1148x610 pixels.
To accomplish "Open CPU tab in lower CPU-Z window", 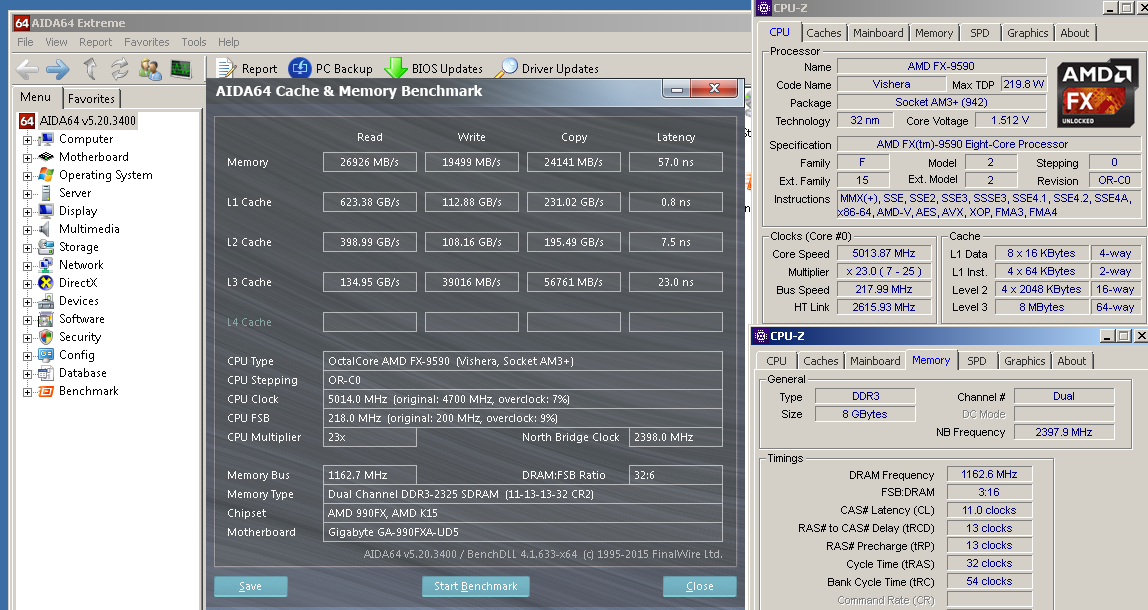I will click(x=777, y=361).
